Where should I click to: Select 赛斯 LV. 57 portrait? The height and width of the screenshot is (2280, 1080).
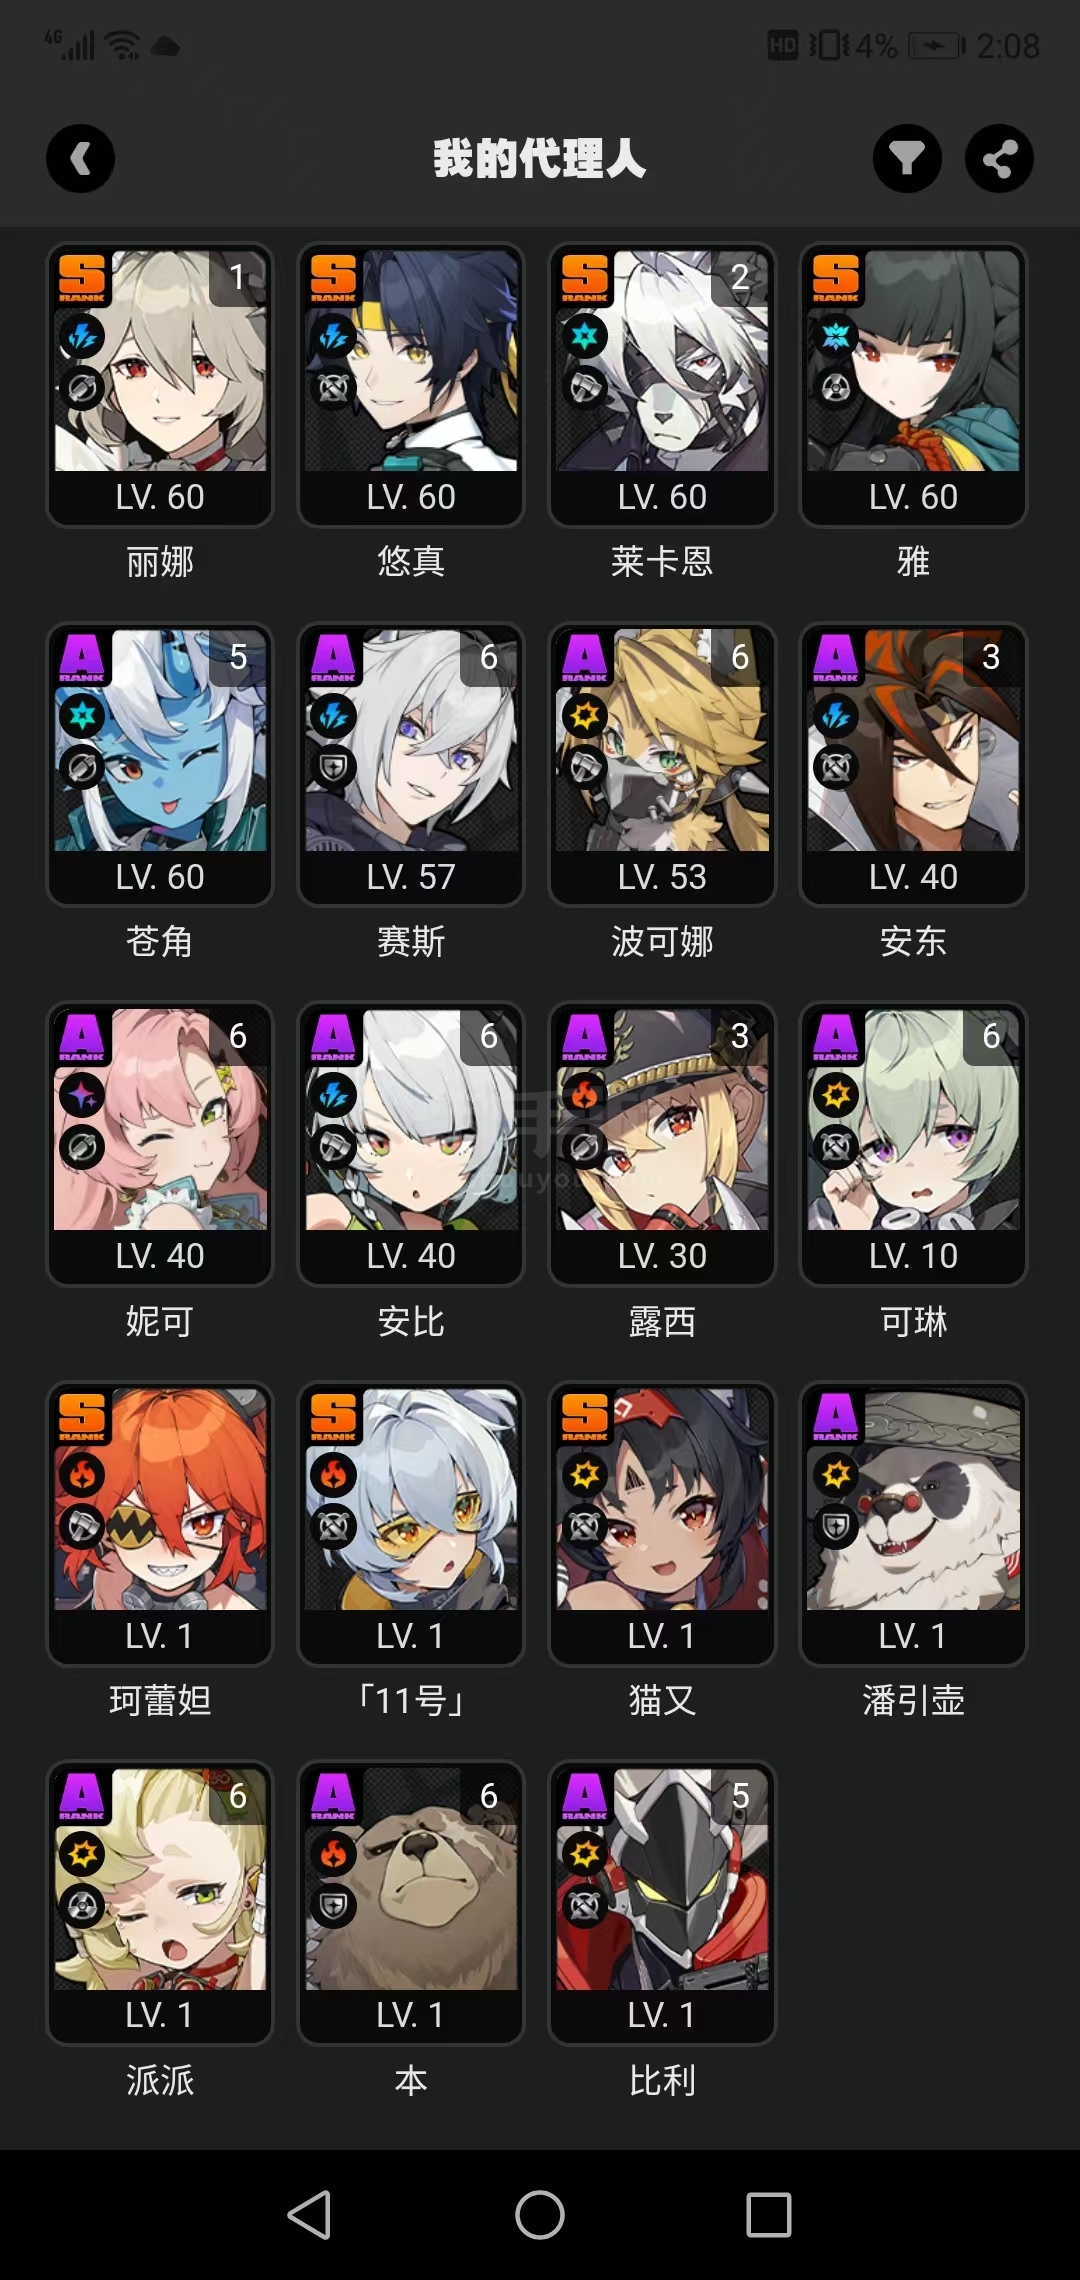coord(411,765)
